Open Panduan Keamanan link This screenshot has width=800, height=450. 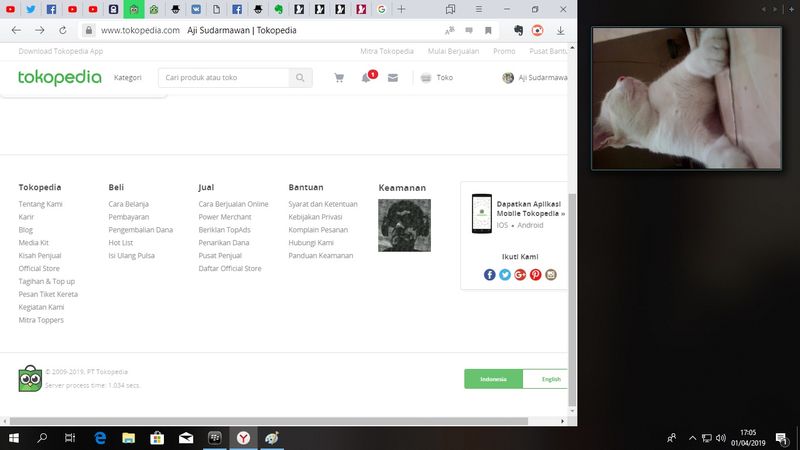click(x=320, y=256)
